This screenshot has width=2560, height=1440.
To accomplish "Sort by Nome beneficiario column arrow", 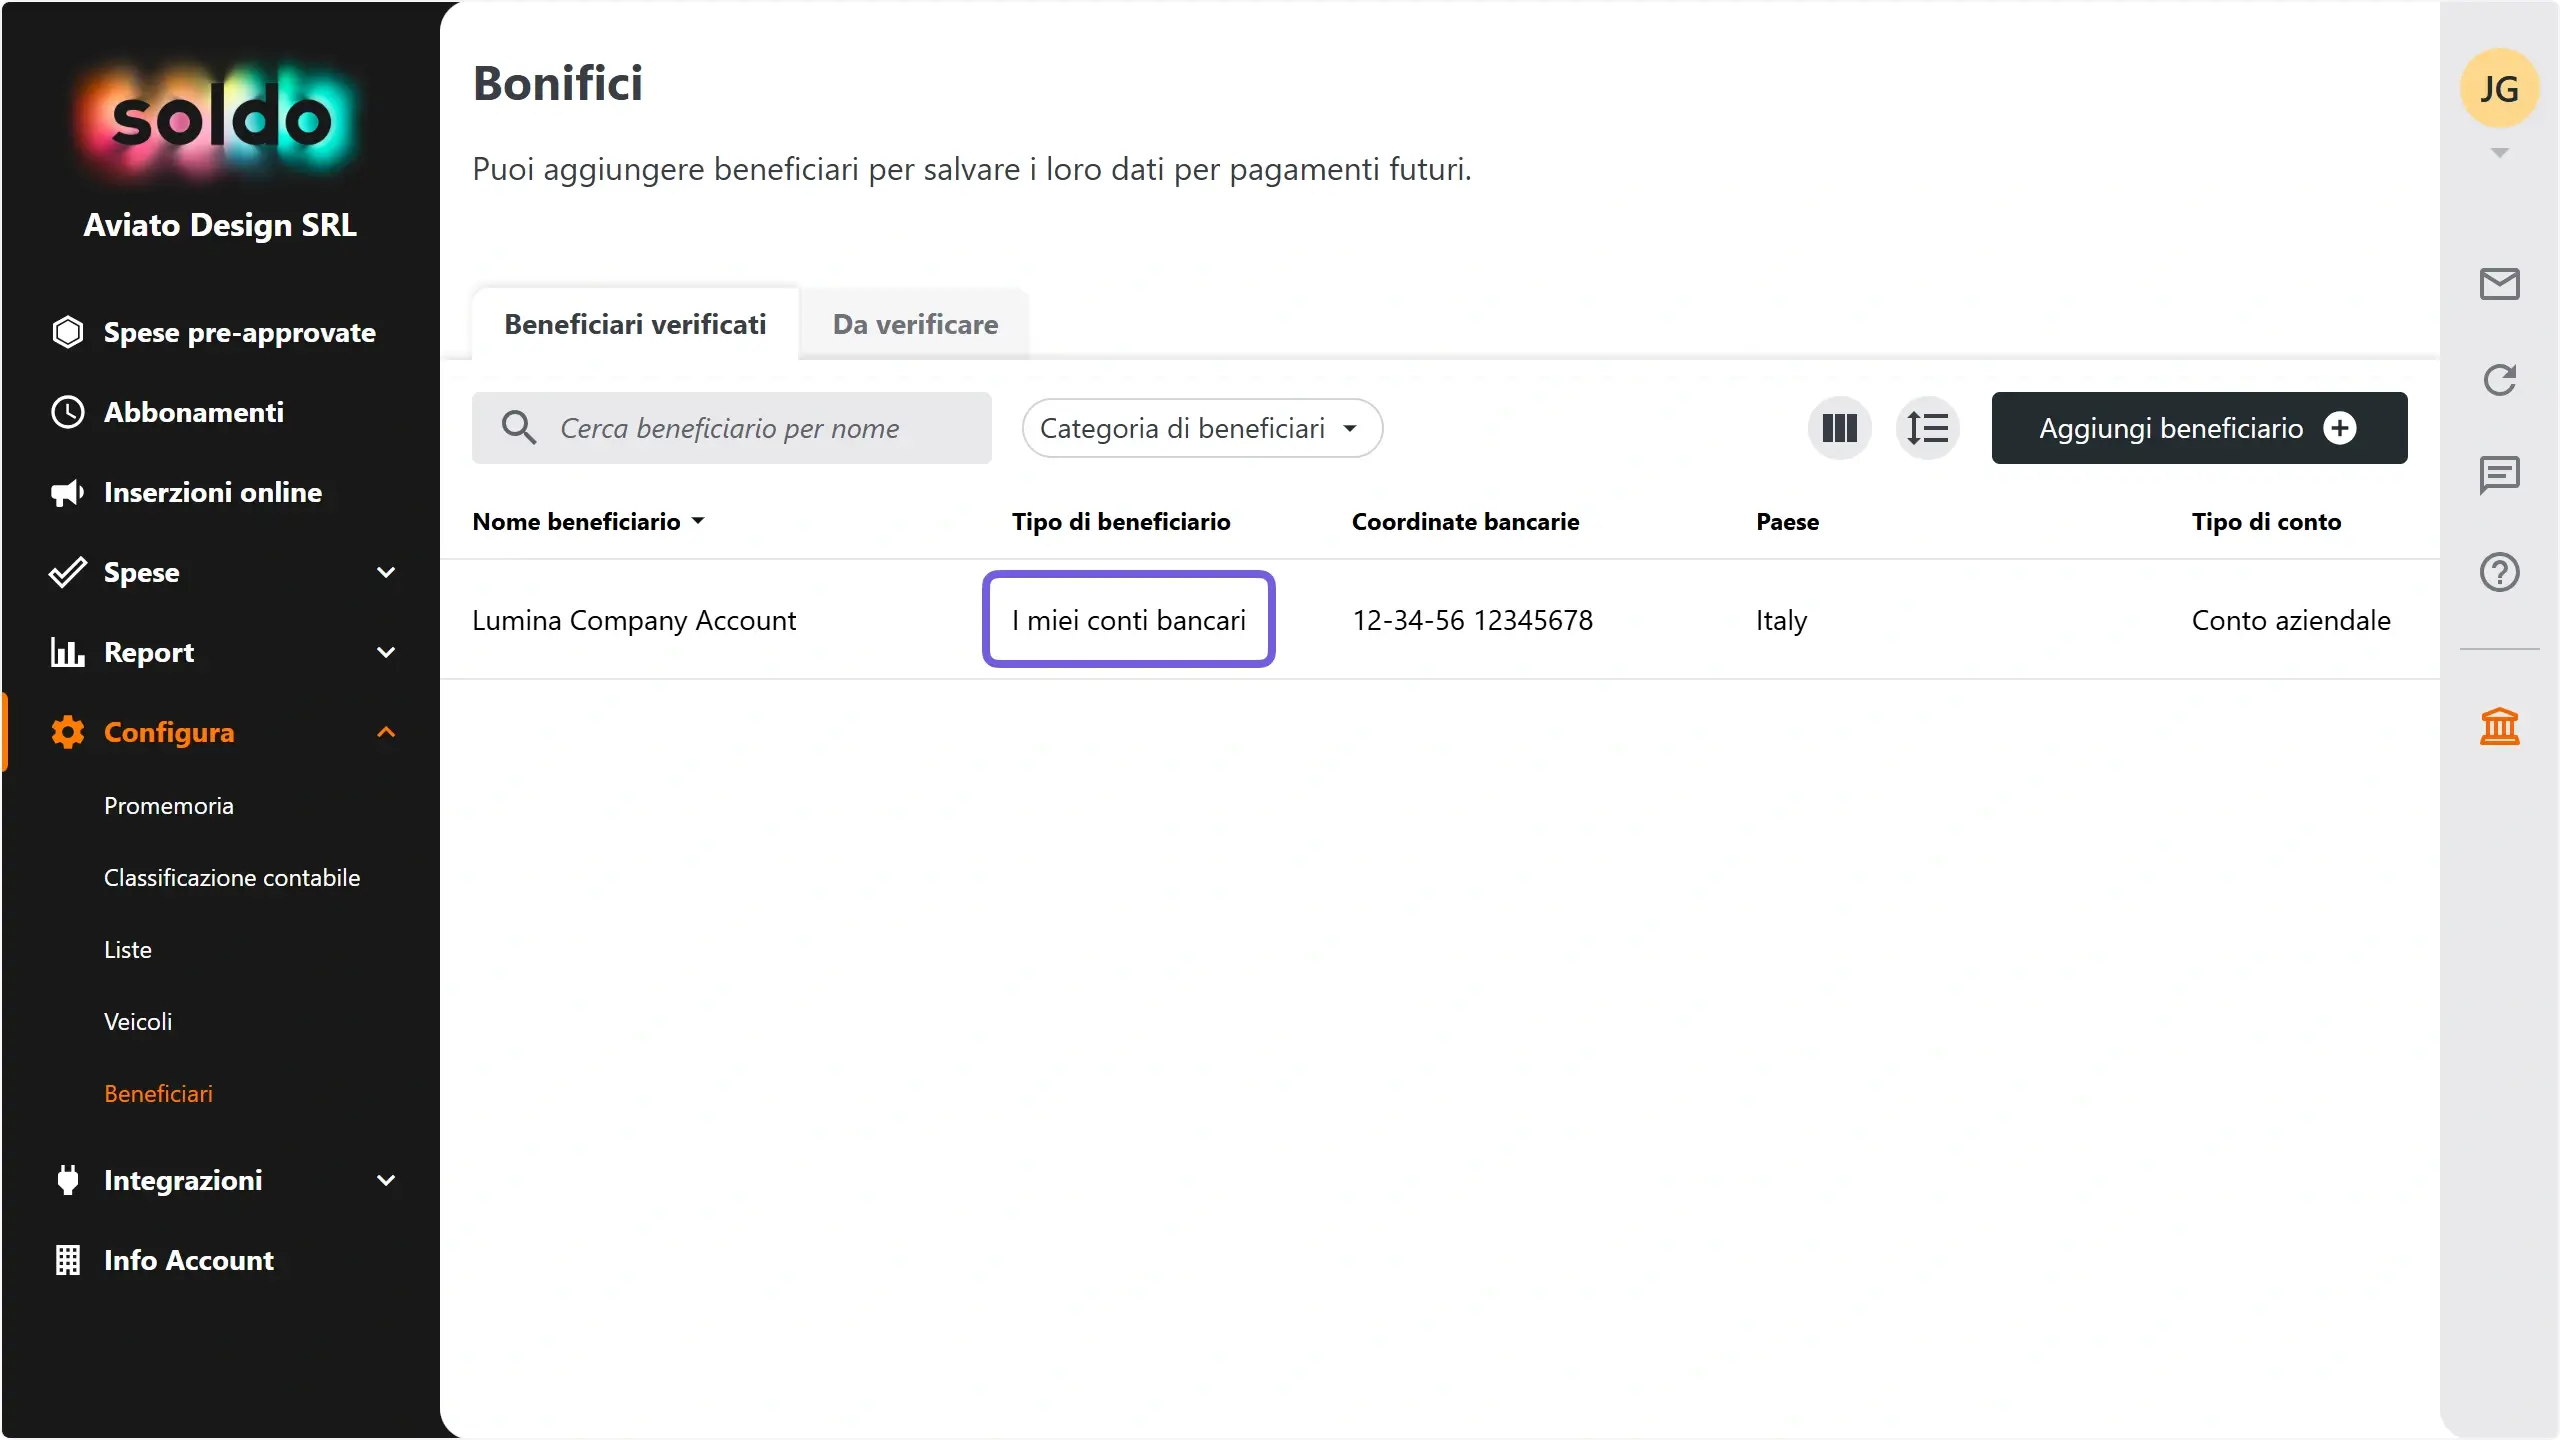I will pos(698,521).
